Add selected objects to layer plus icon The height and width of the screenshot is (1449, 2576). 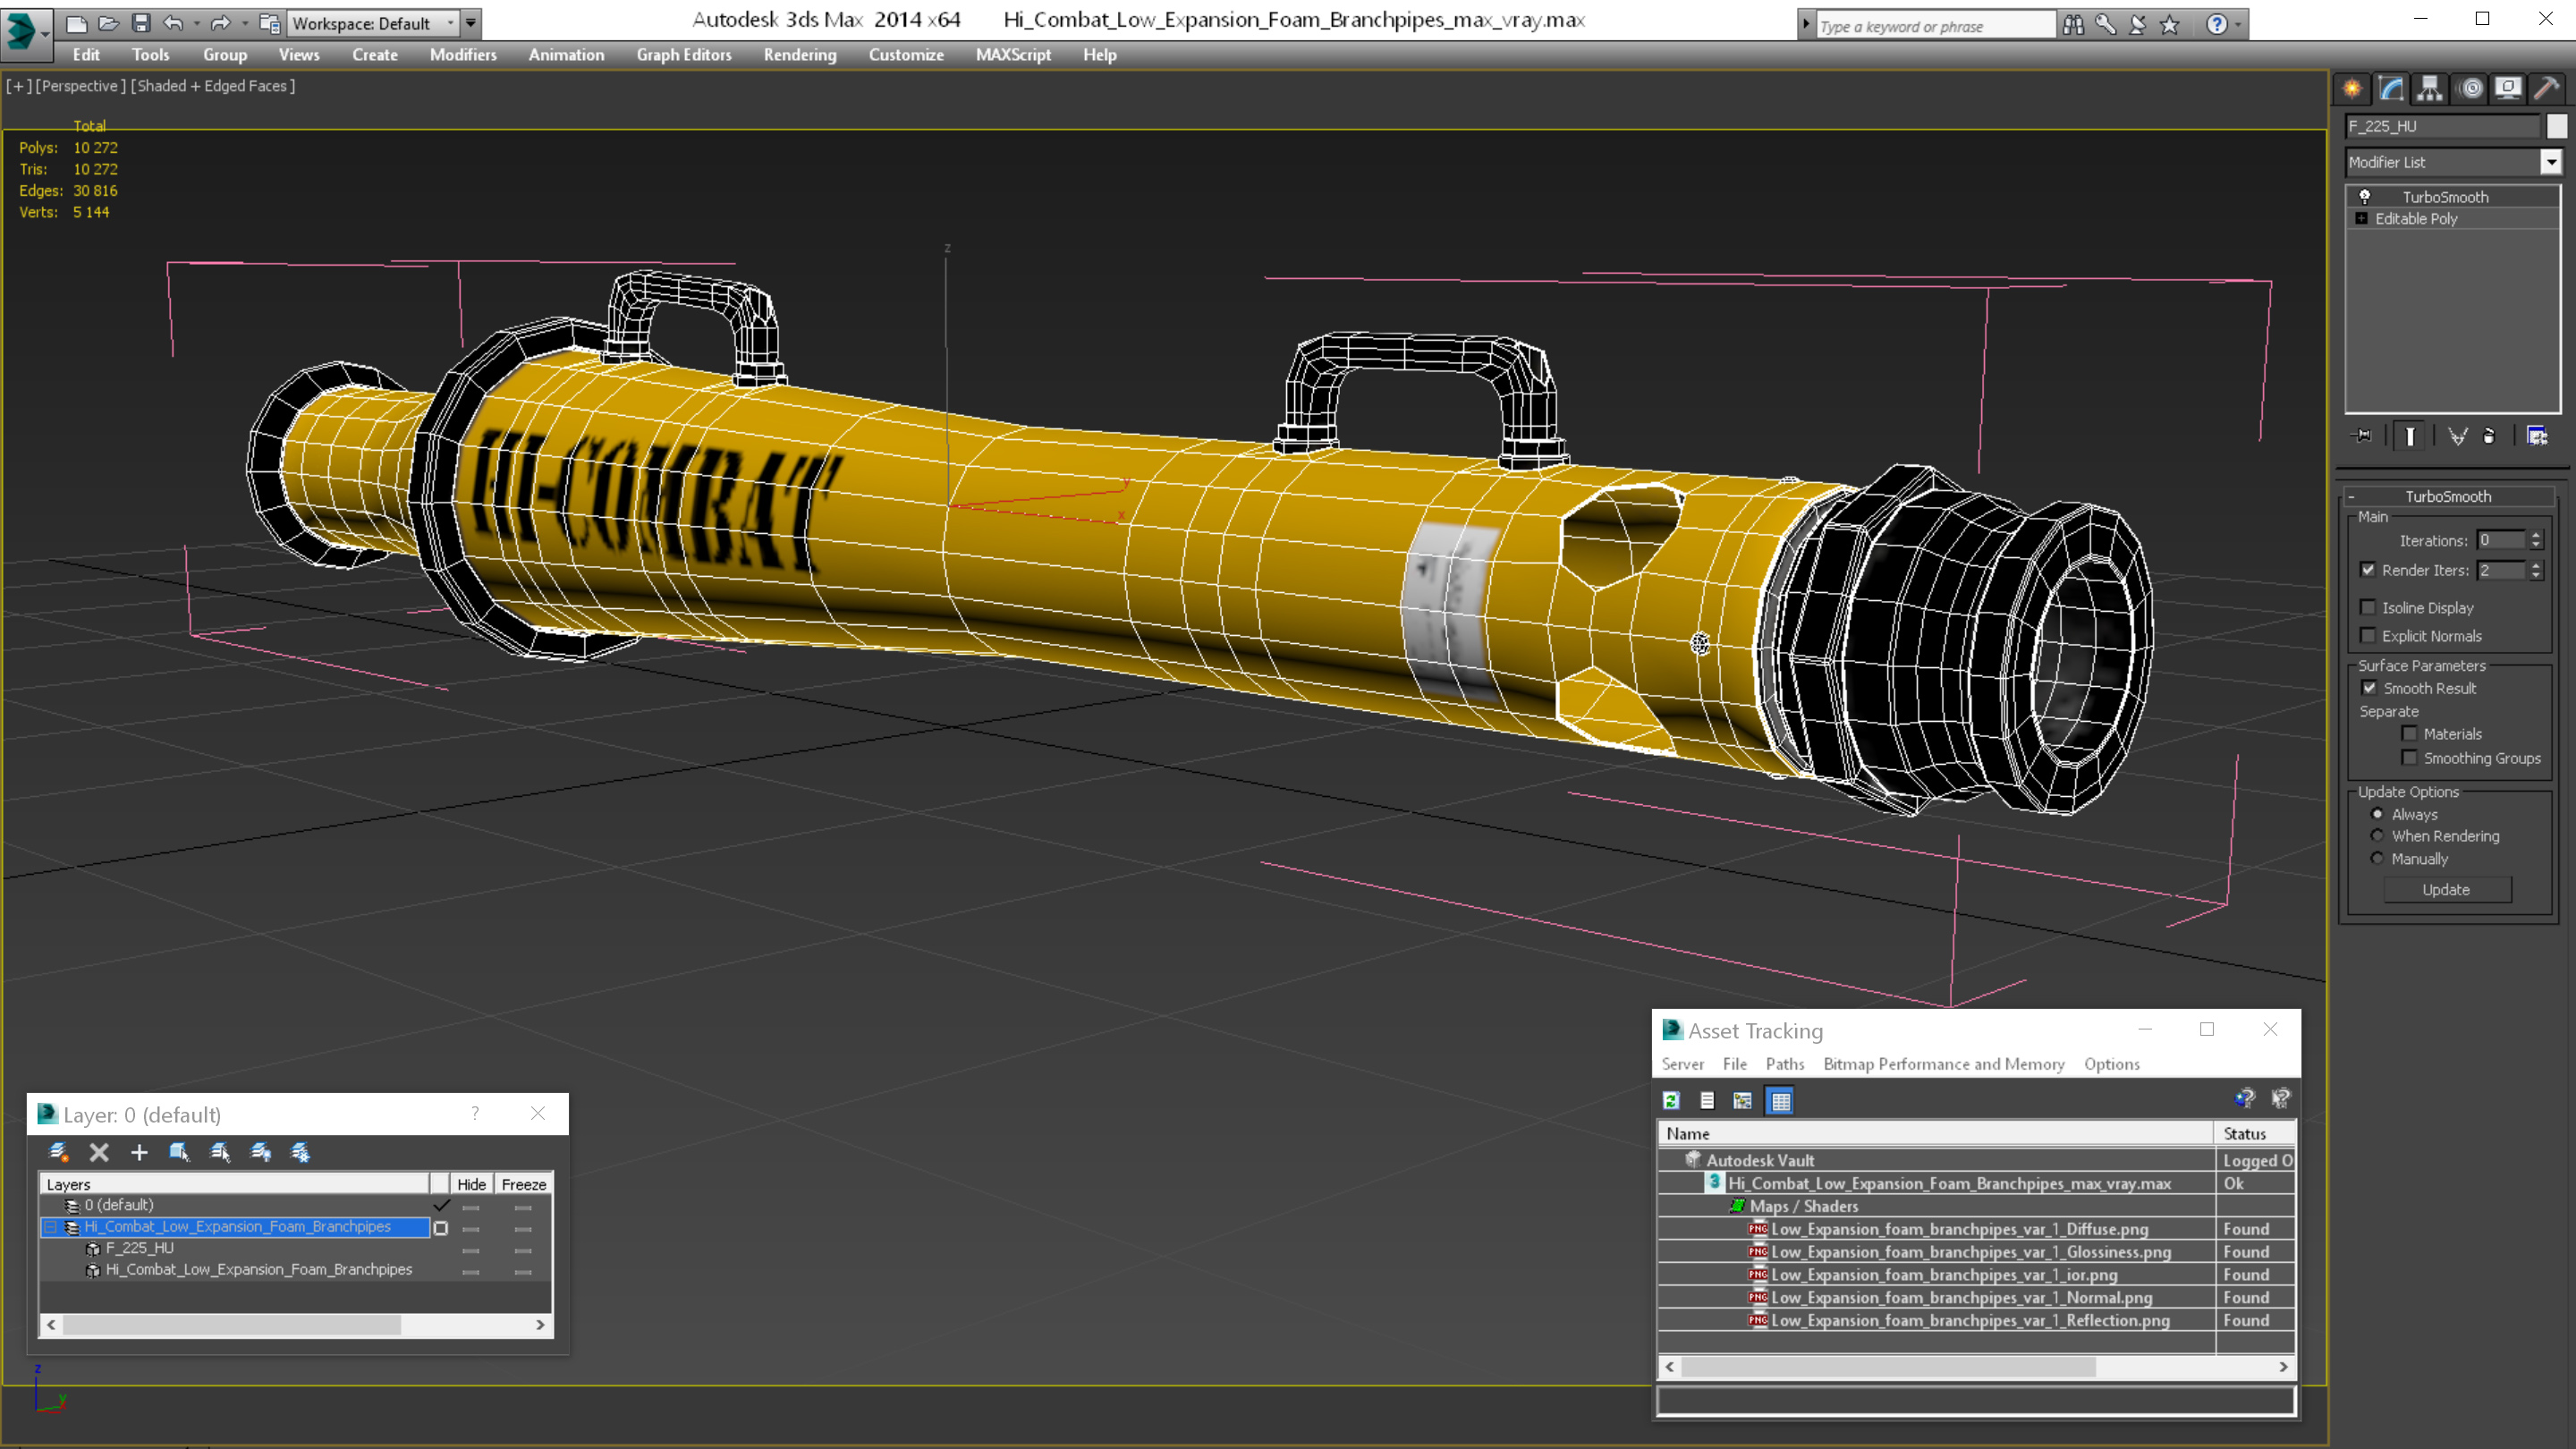[139, 1152]
